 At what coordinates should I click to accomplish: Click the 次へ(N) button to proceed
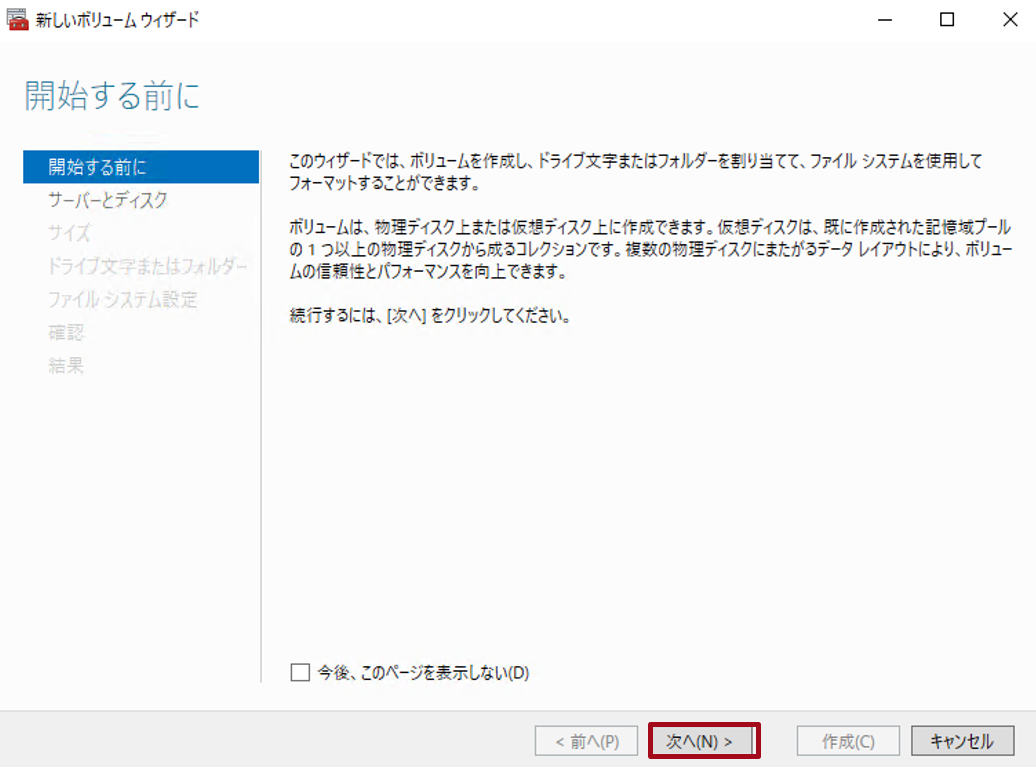point(704,740)
